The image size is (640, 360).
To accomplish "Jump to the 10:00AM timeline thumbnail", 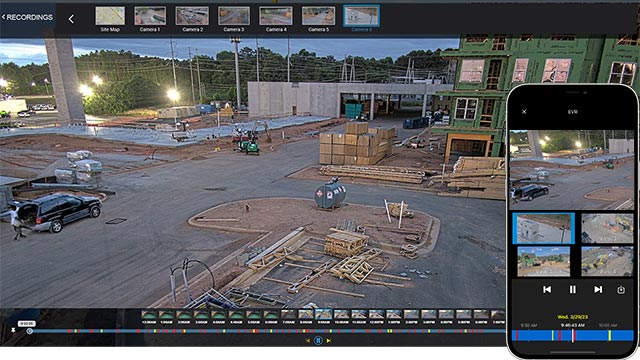I will 341,315.
